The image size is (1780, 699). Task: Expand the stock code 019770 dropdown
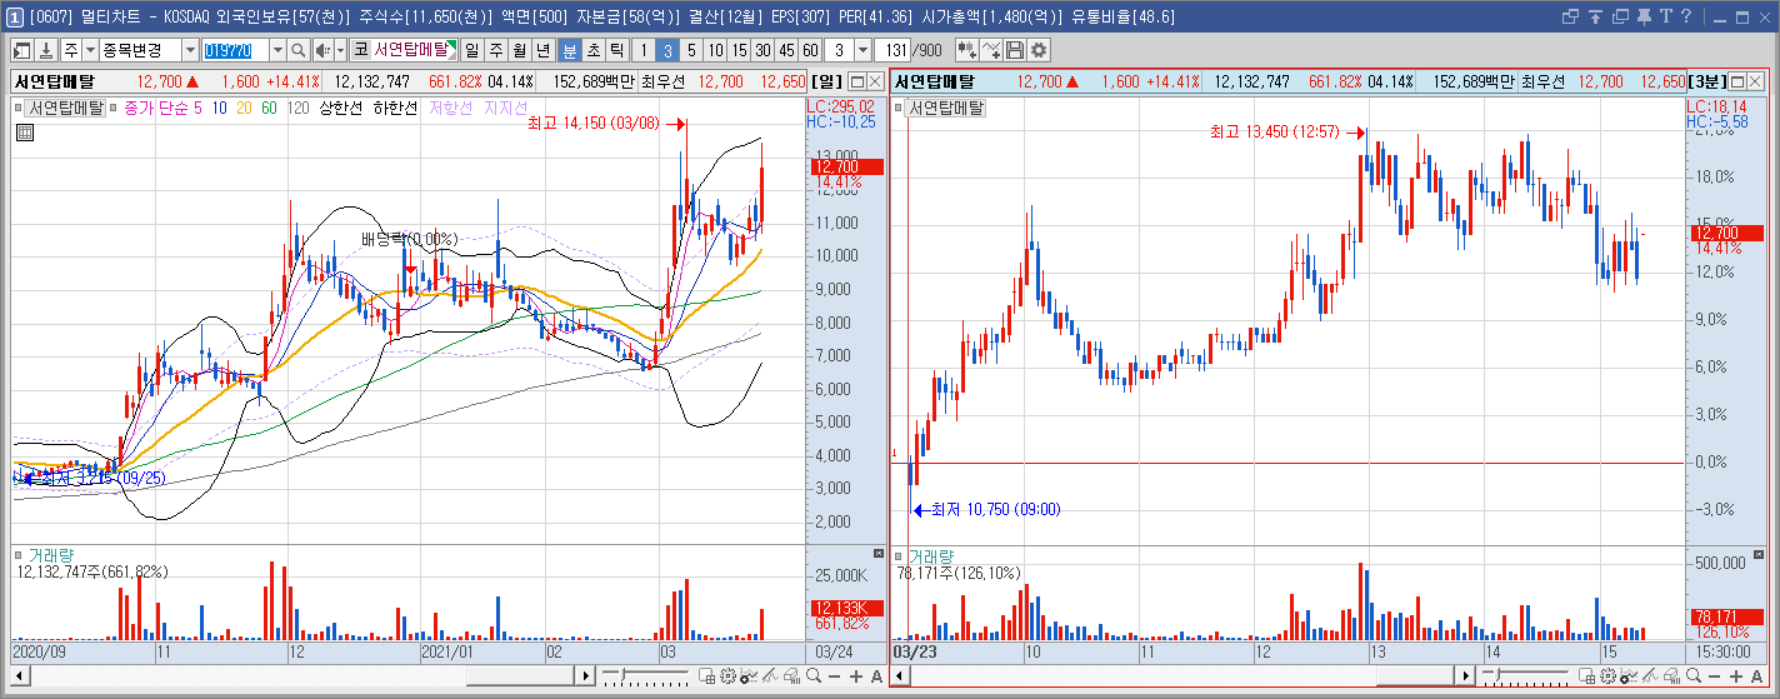click(278, 50)
